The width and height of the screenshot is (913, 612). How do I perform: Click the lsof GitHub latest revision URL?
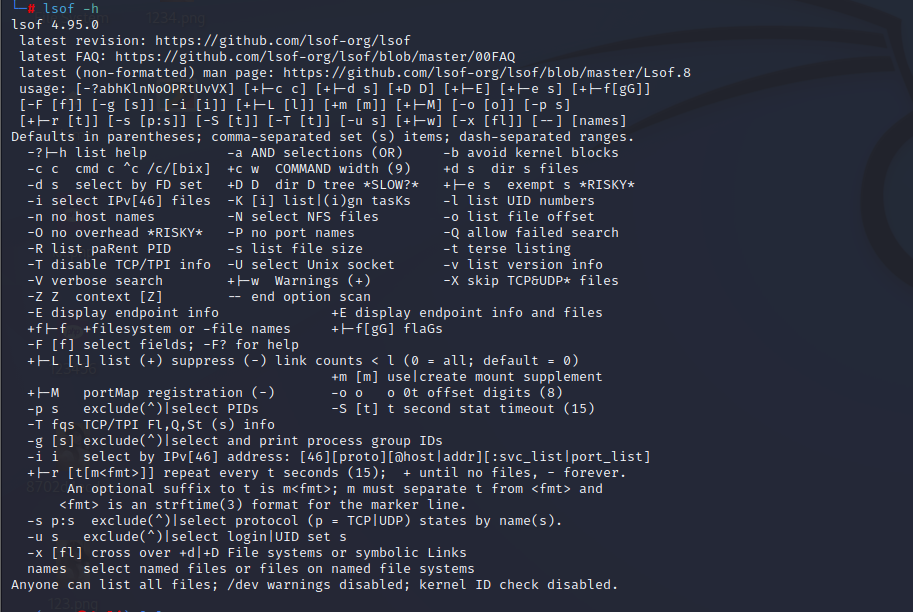282,41
